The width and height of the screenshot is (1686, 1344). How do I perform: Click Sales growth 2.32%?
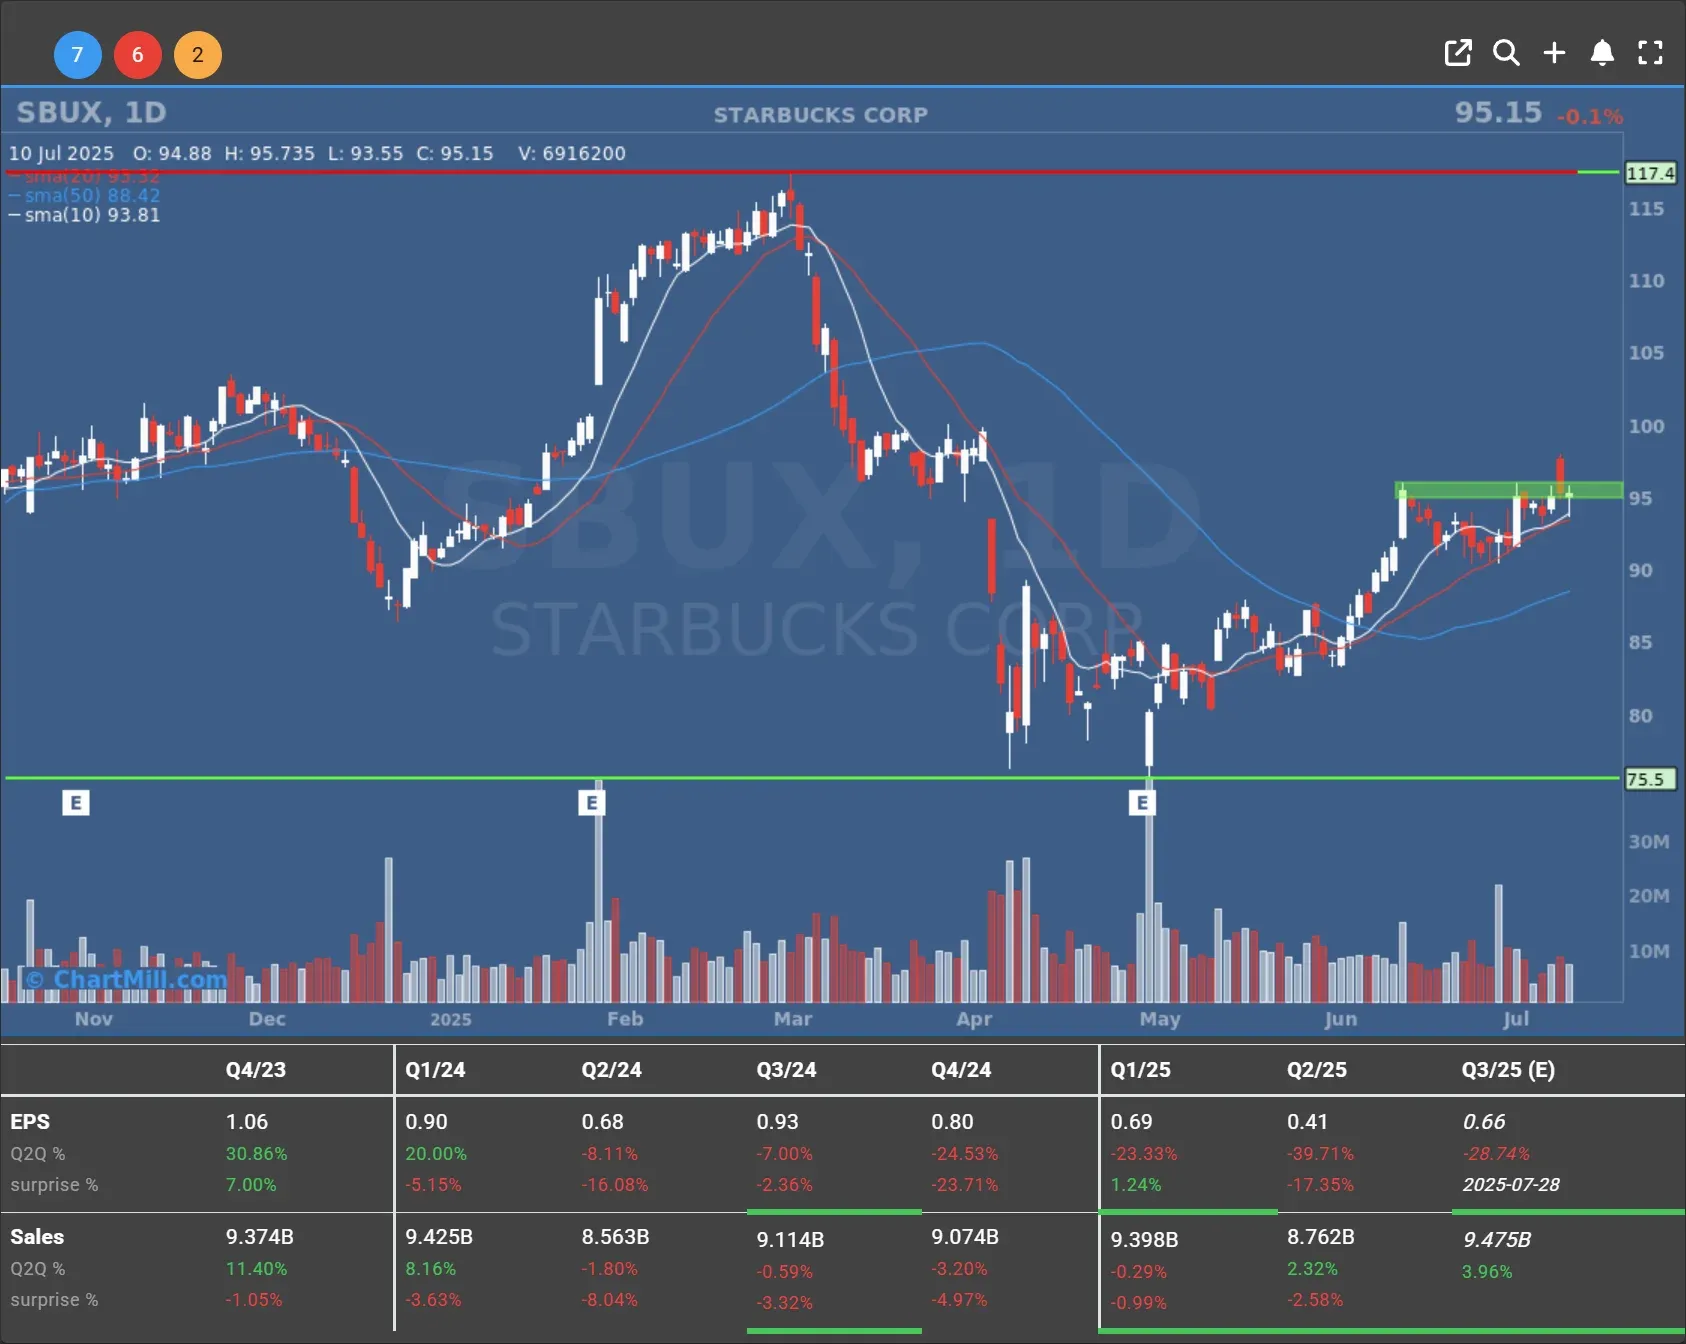1312,1268
